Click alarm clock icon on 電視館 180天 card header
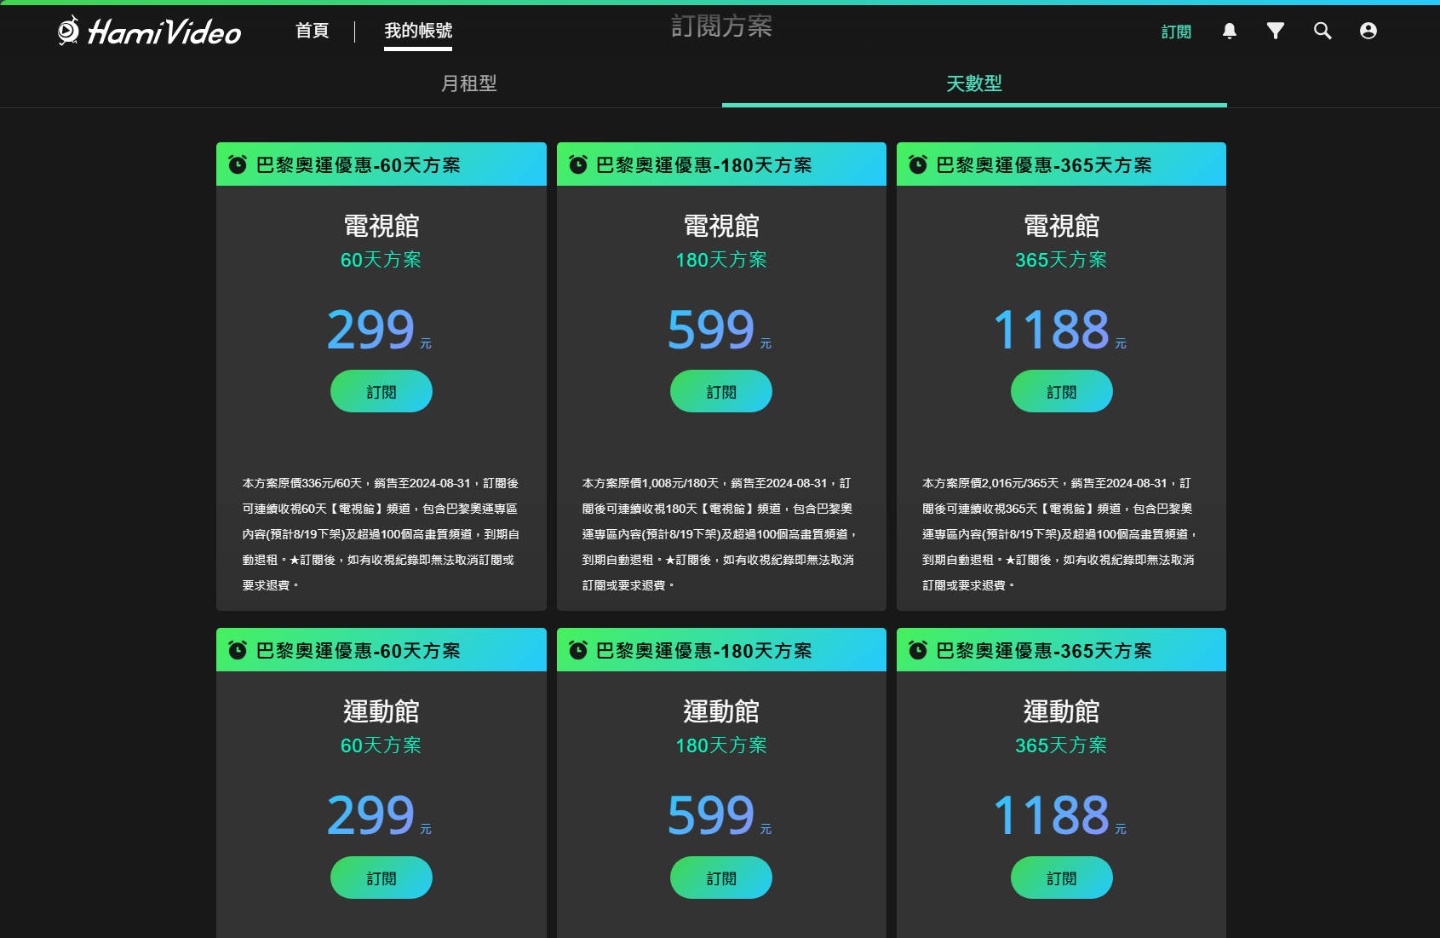 (578, 164)
